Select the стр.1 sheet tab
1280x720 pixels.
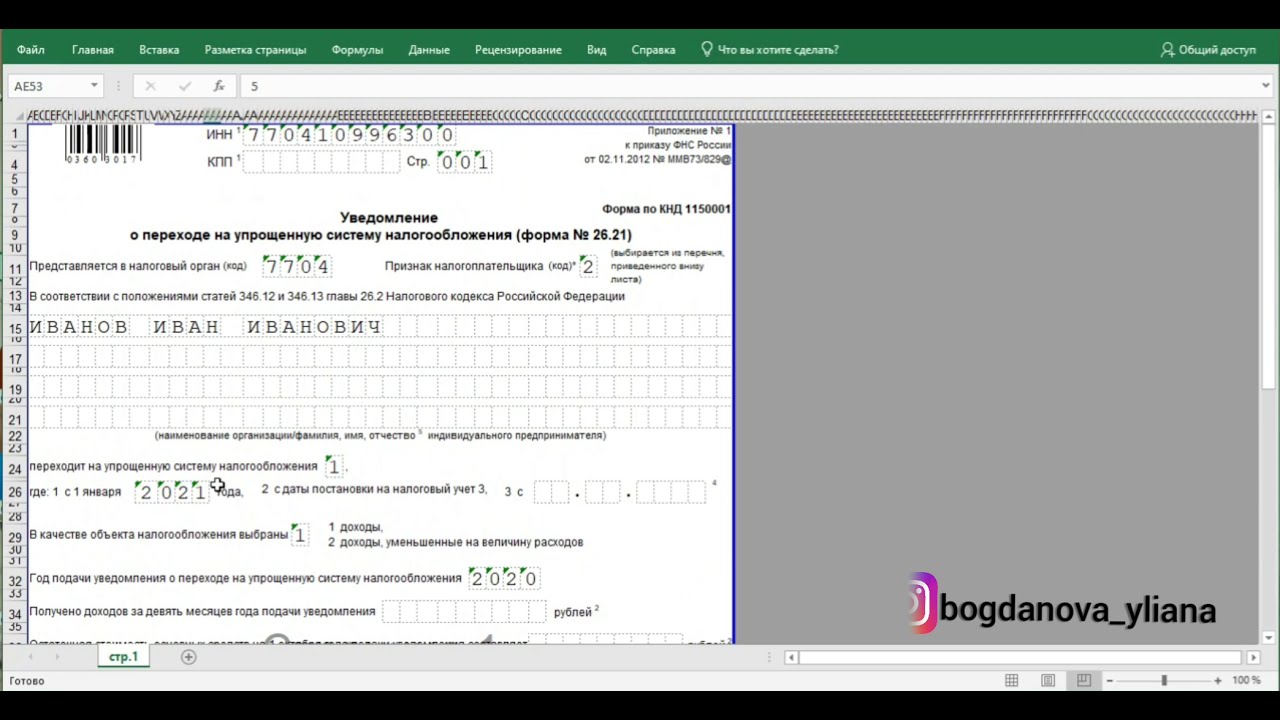pos(123,657)
